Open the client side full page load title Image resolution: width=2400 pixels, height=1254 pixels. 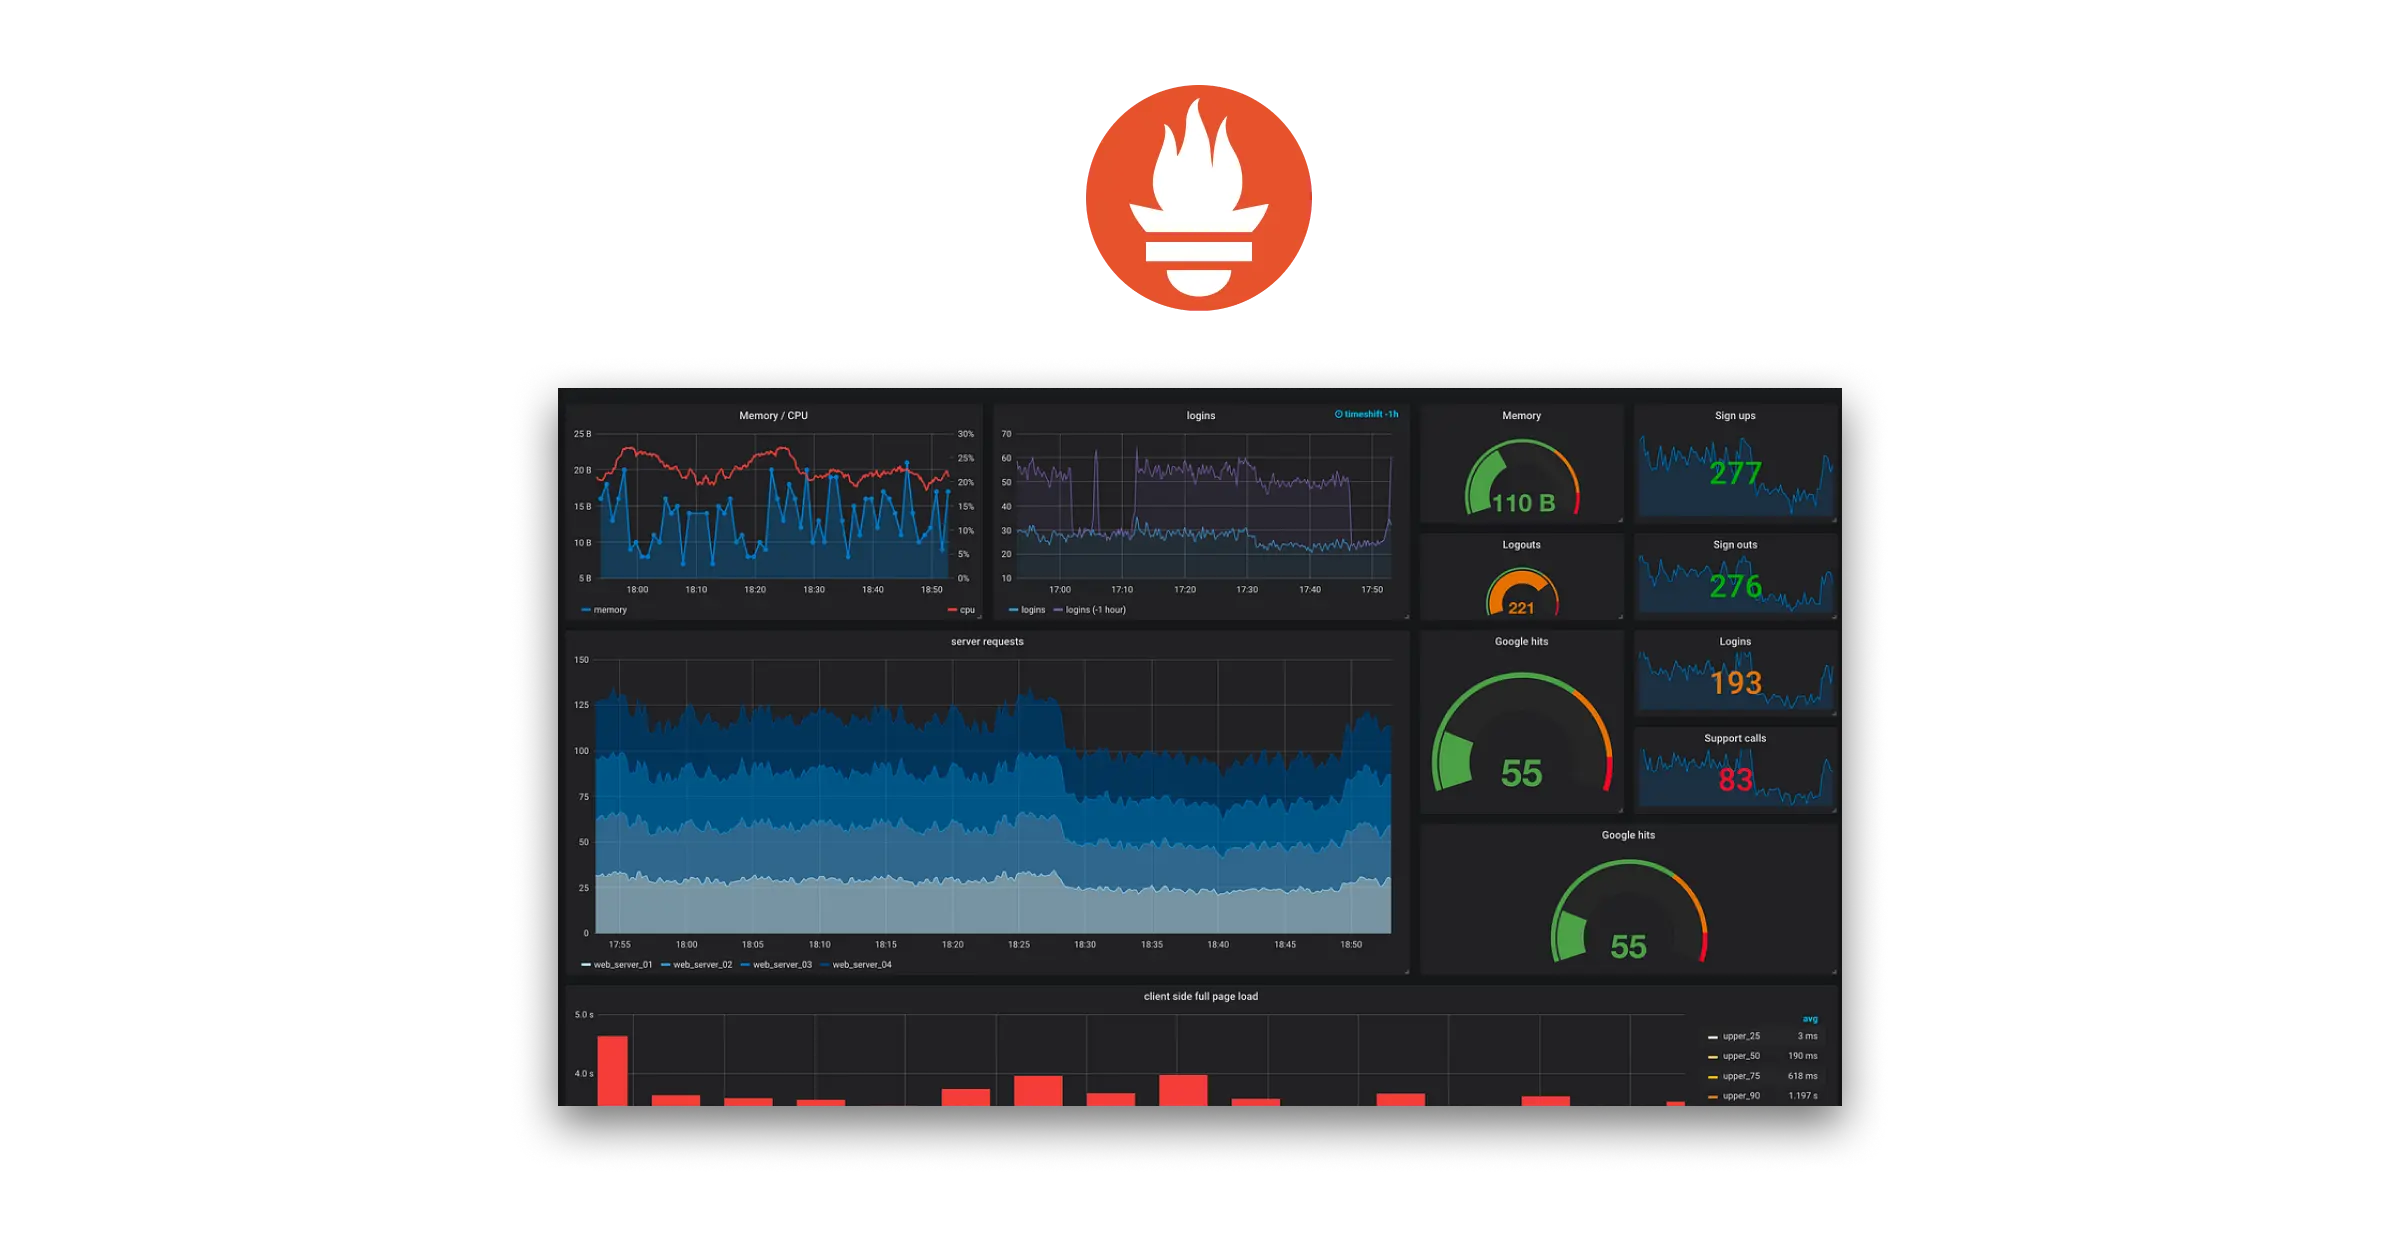click(x=1201, y=997)
